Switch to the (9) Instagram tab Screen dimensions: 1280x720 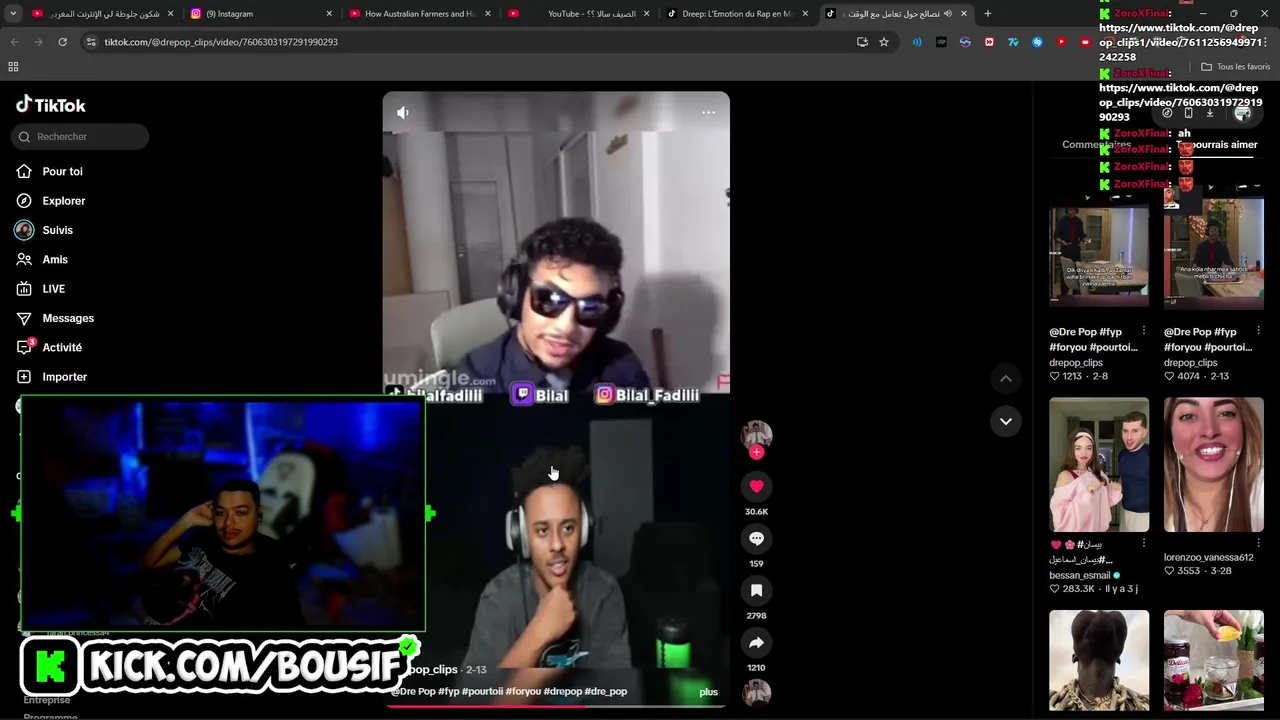[262, 14]
